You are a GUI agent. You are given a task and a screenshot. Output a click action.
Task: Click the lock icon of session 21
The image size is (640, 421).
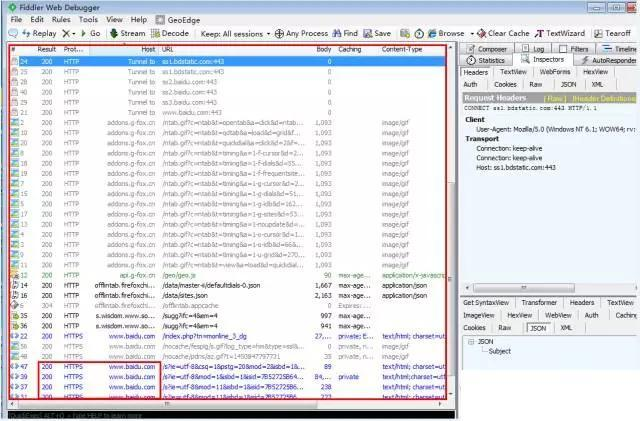tap(14, 112)
